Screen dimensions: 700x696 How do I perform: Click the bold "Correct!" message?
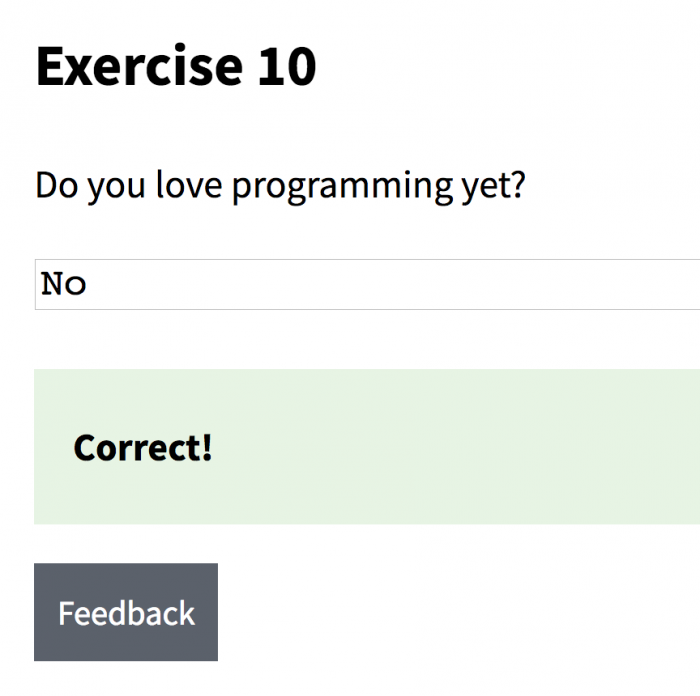[x=143, y=448]
